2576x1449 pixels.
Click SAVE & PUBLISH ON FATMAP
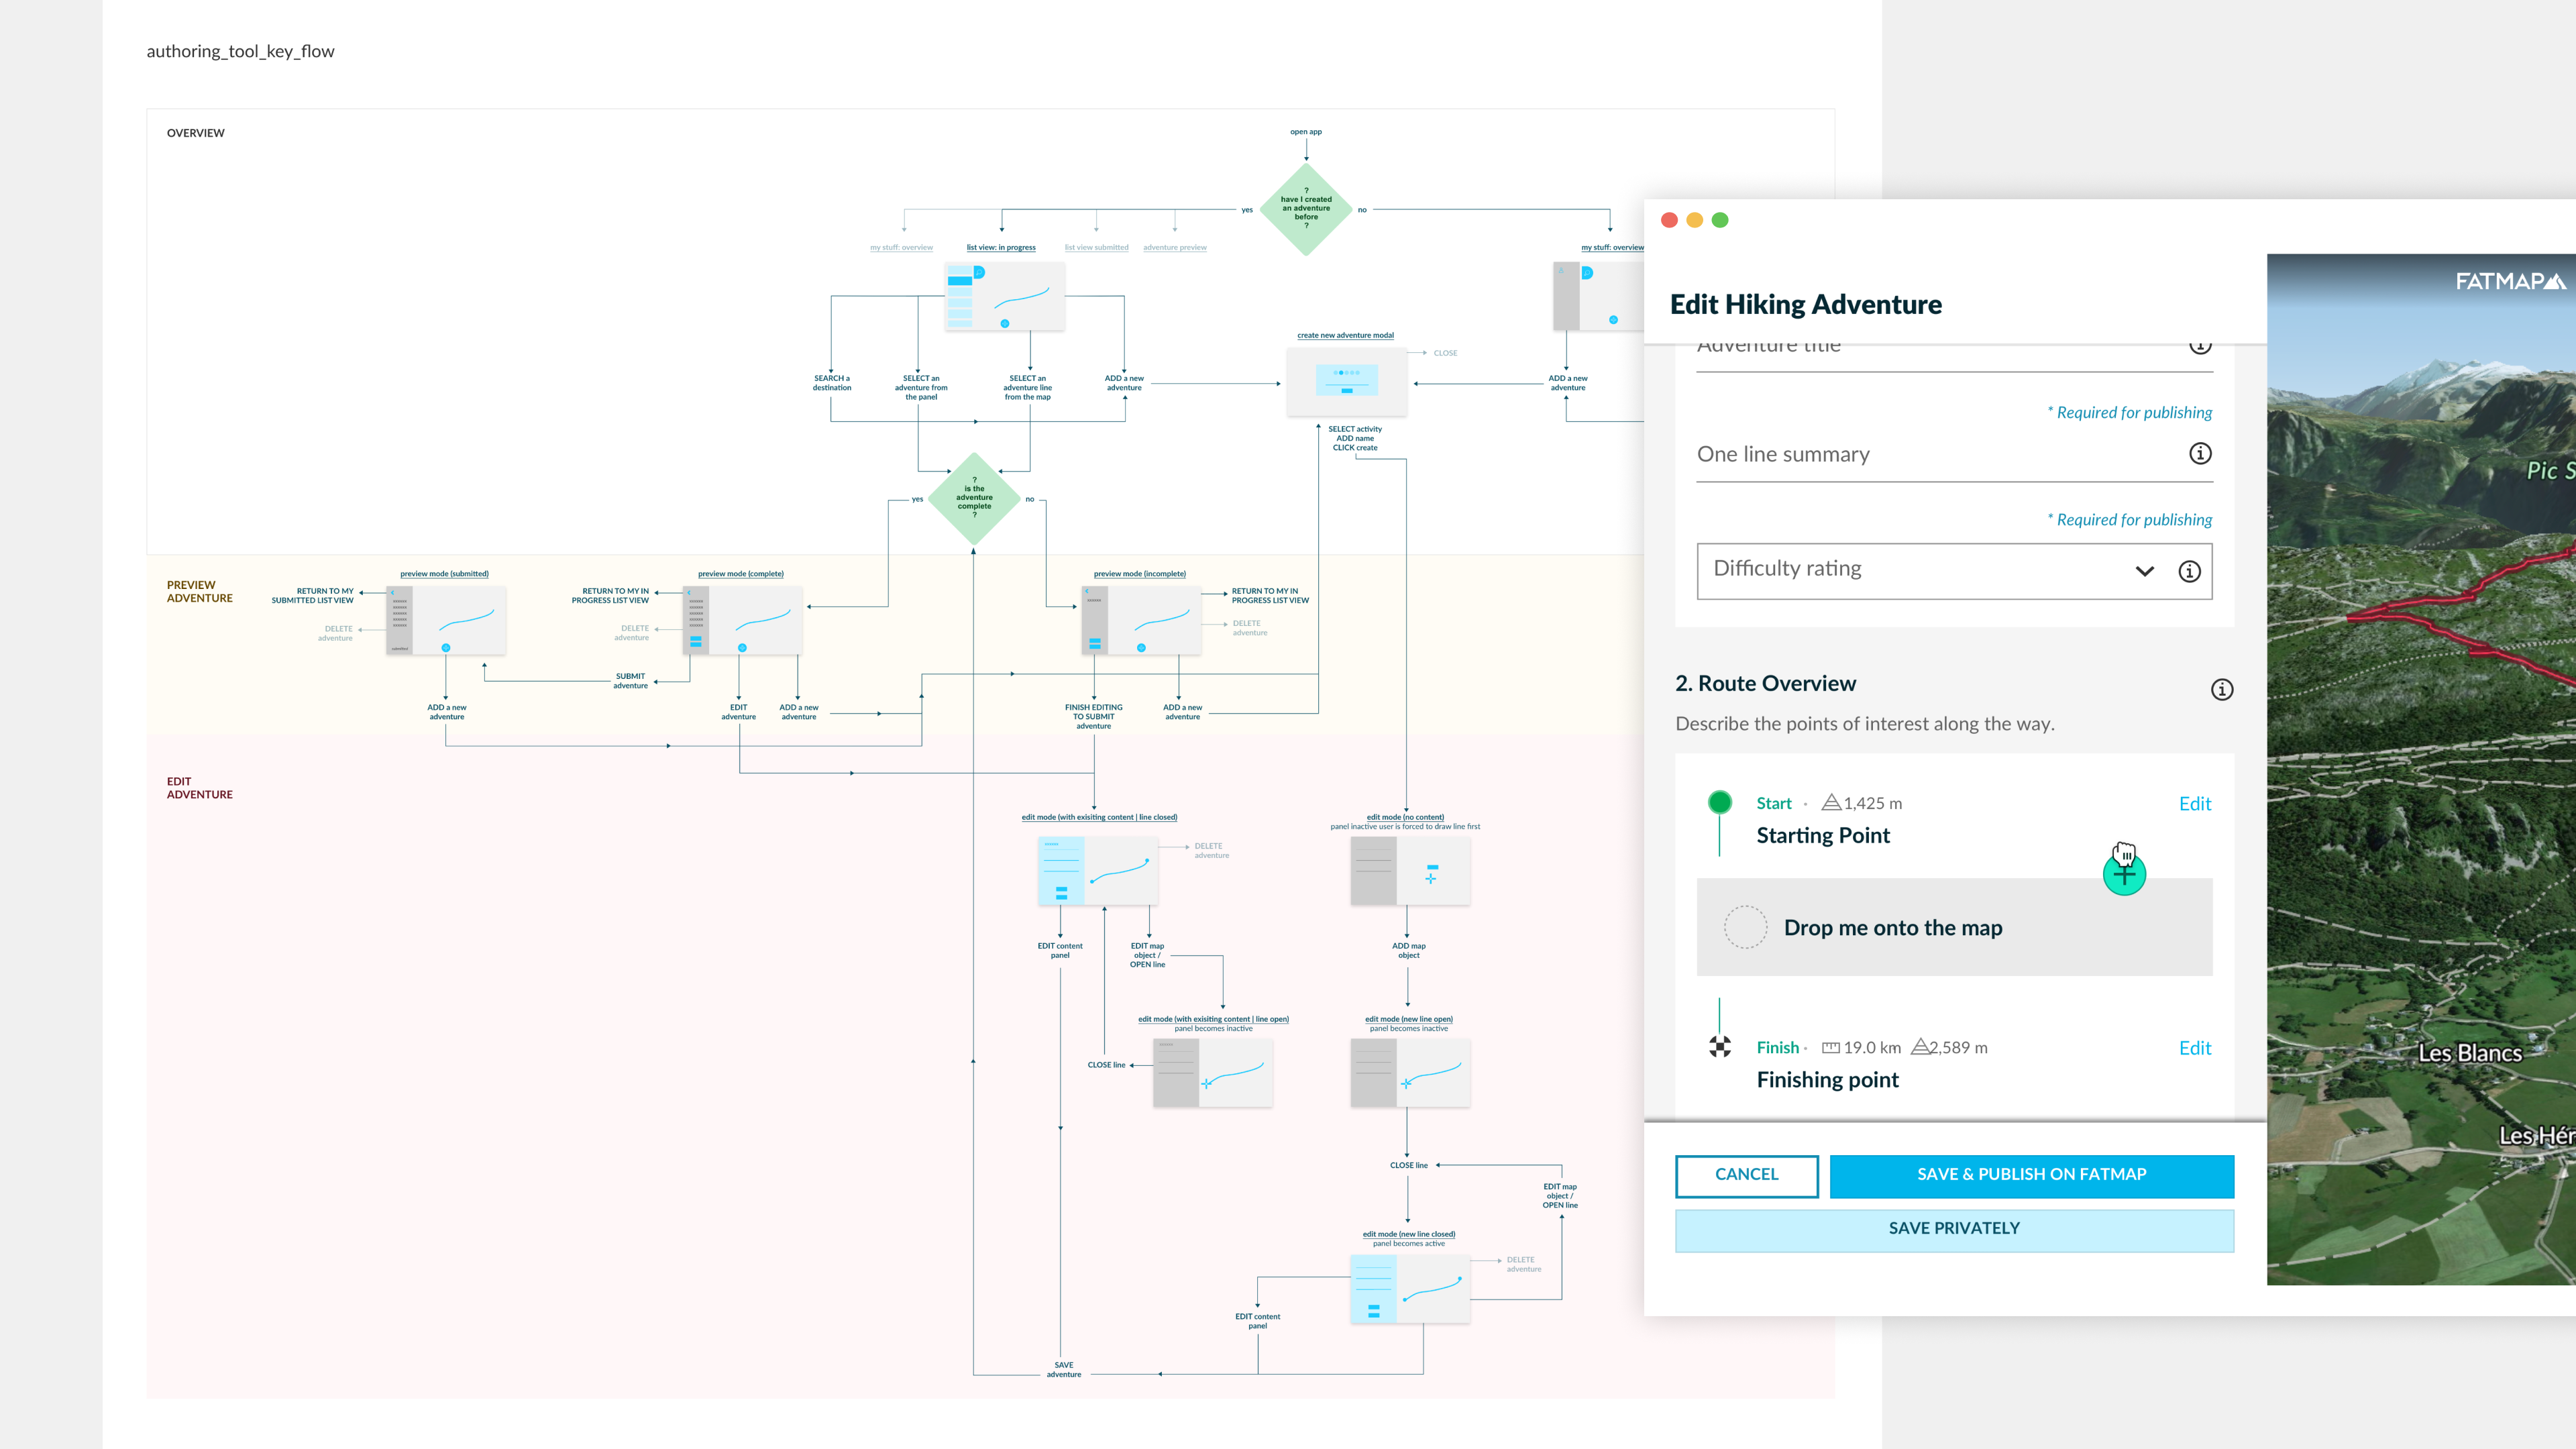coord(2031,1175)
